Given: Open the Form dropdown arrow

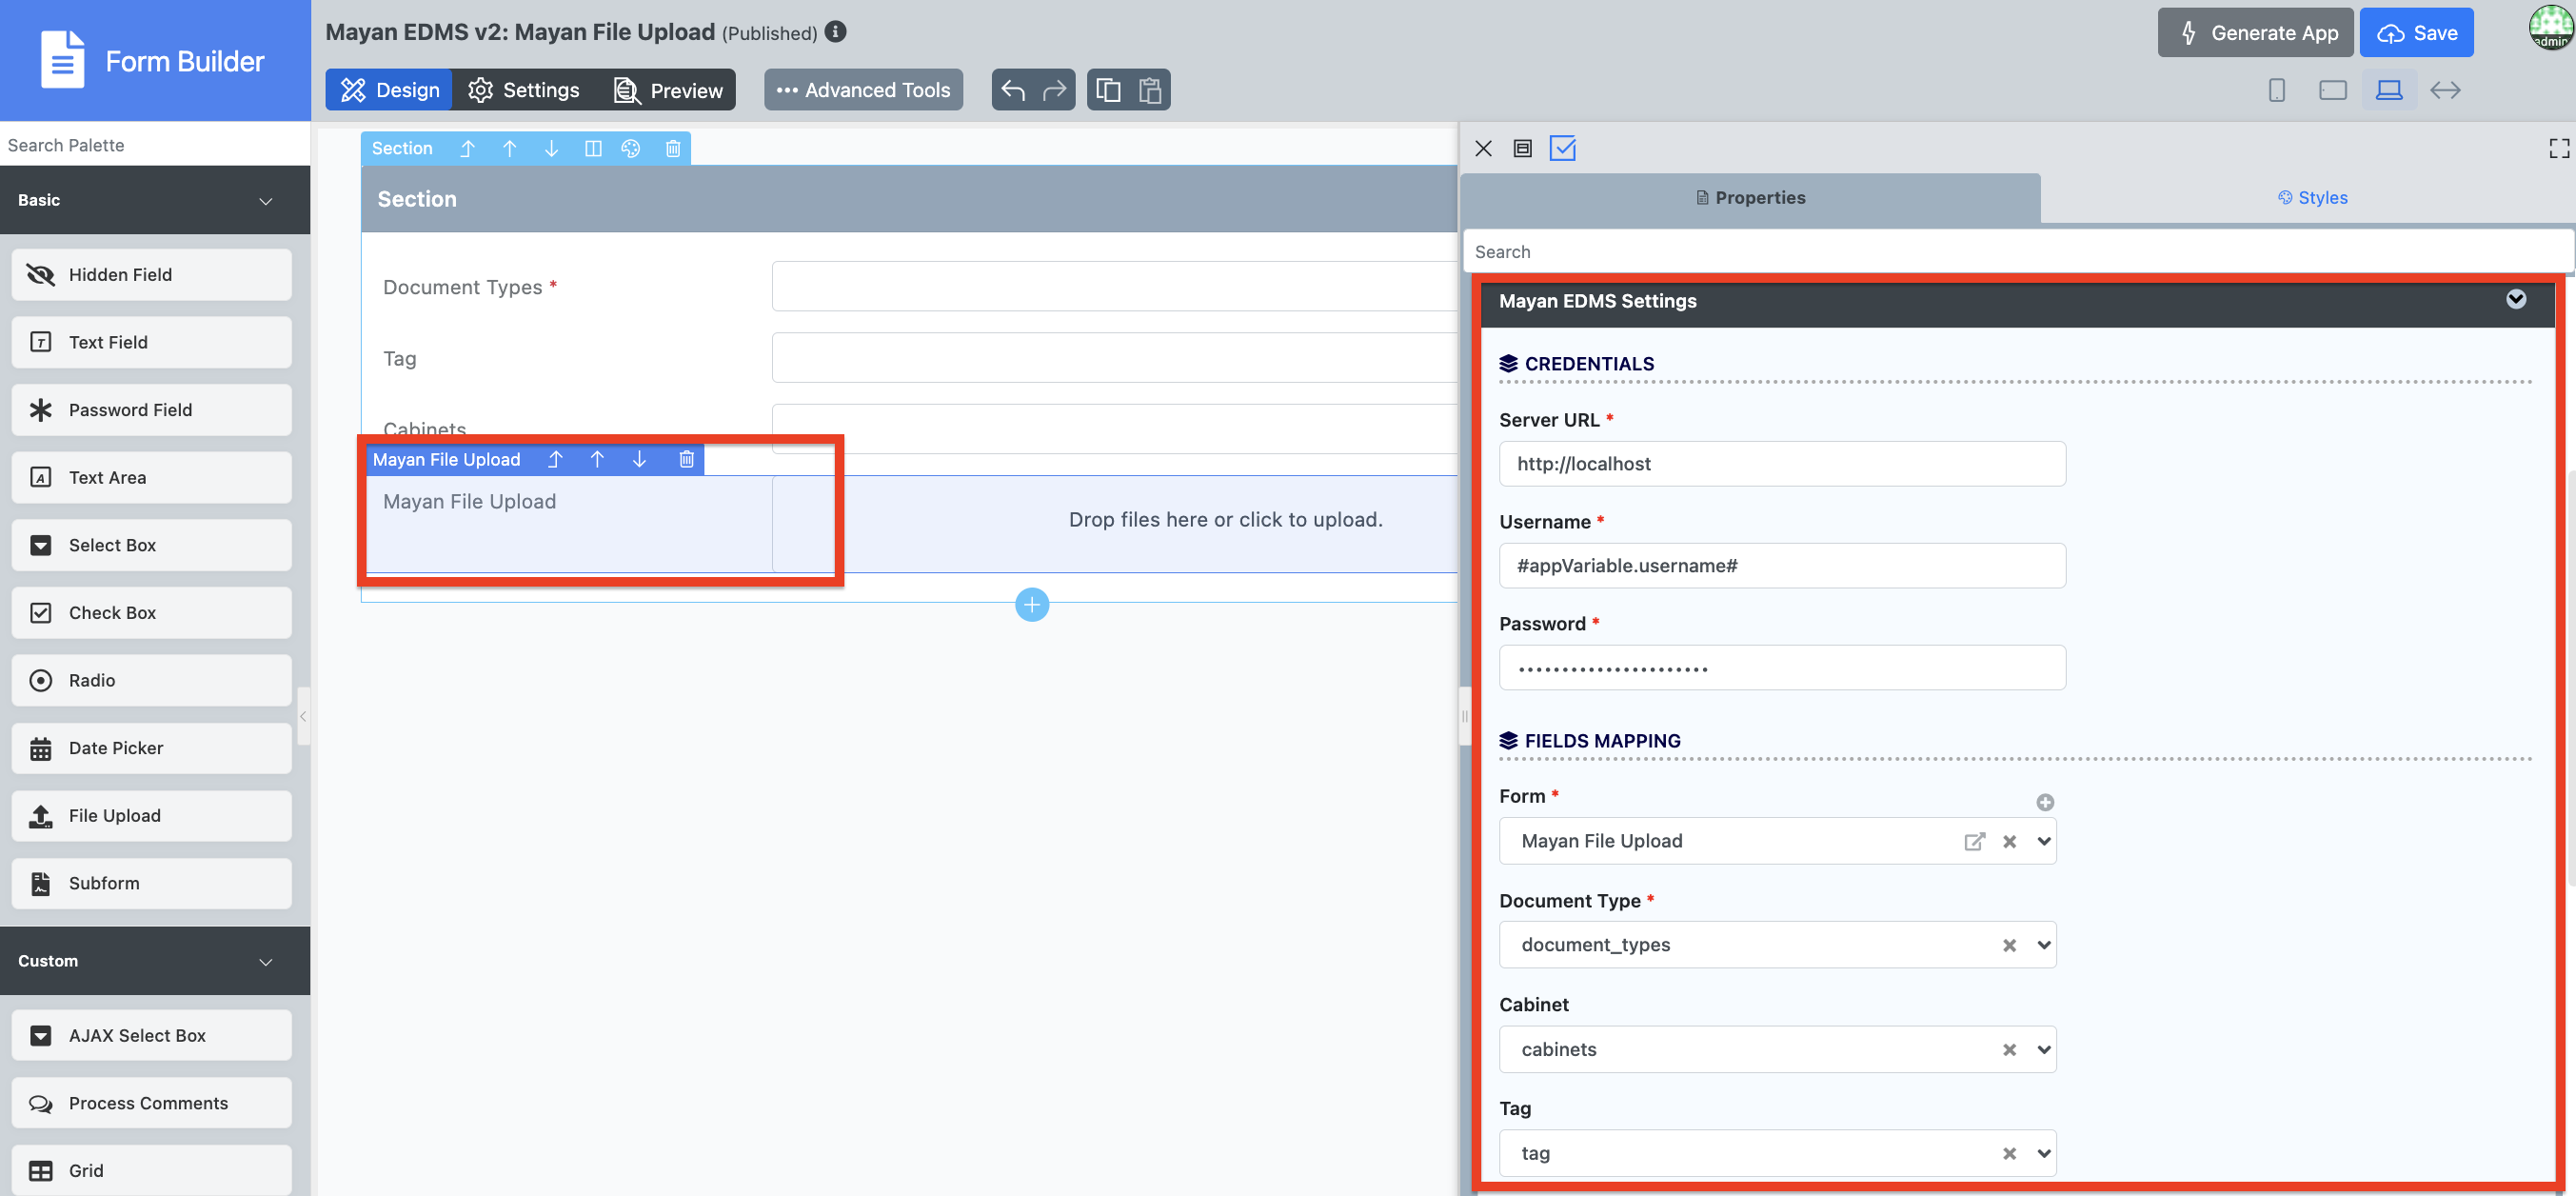Looking at the screenshot, I should [2044, 842].
